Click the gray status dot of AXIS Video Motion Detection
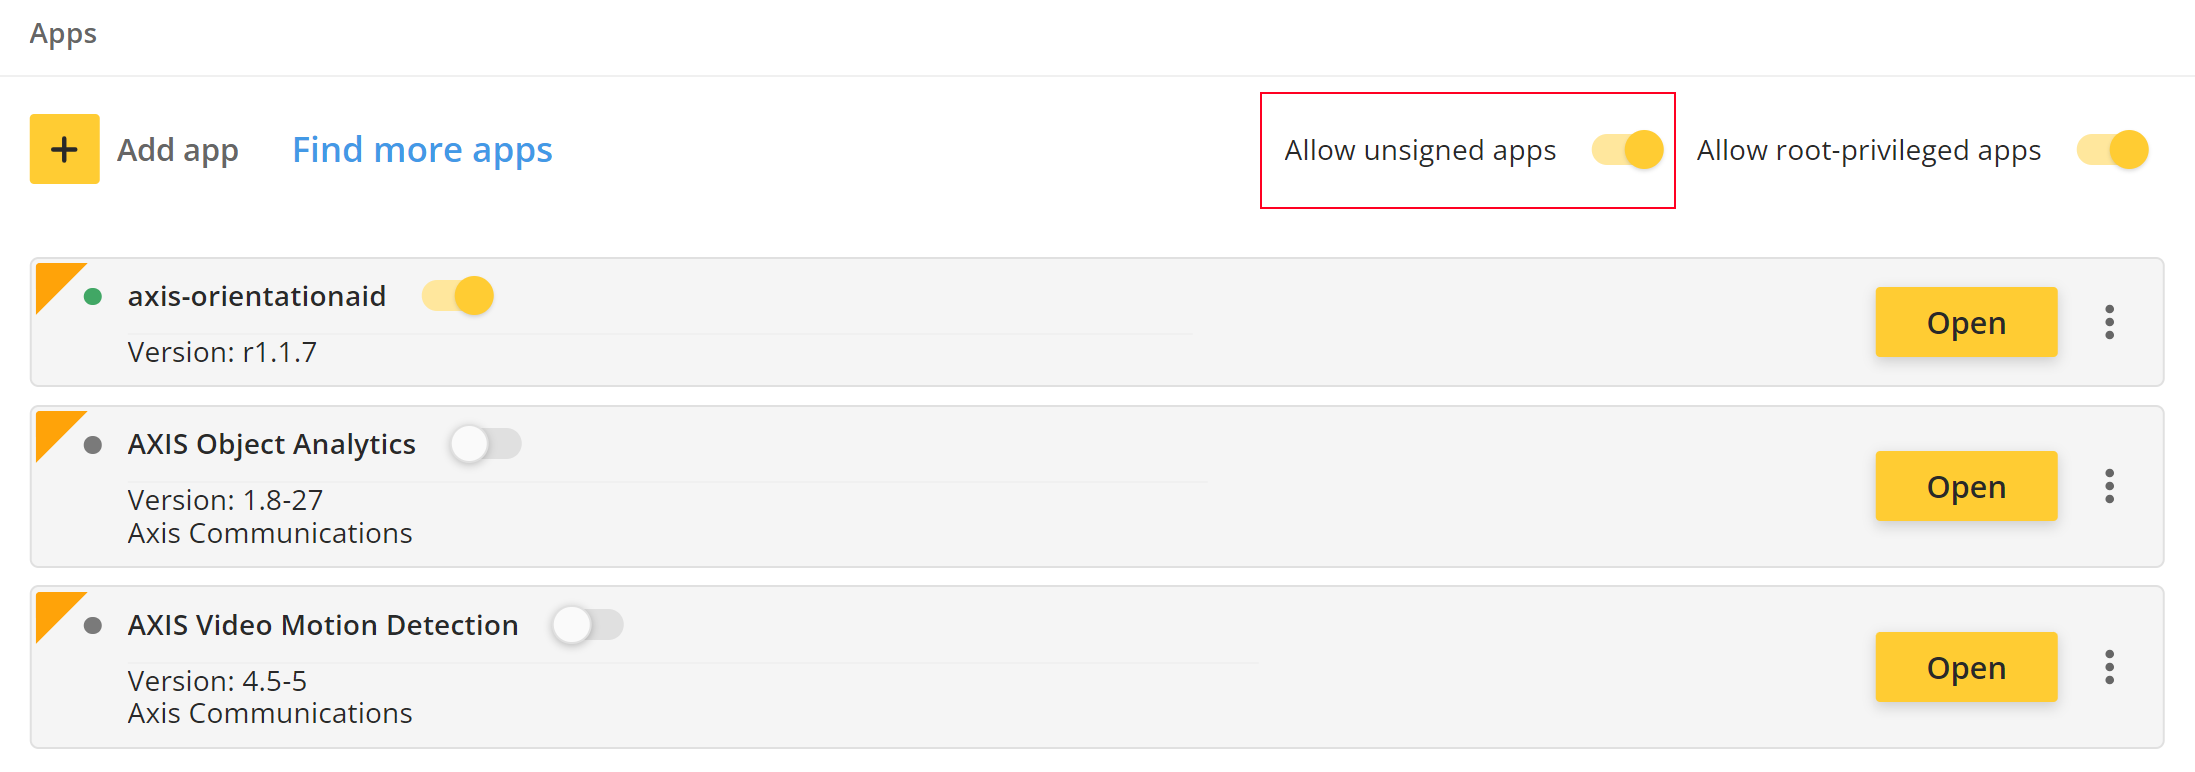Viewport: 2195px width, 772px height. click(93, 626)
